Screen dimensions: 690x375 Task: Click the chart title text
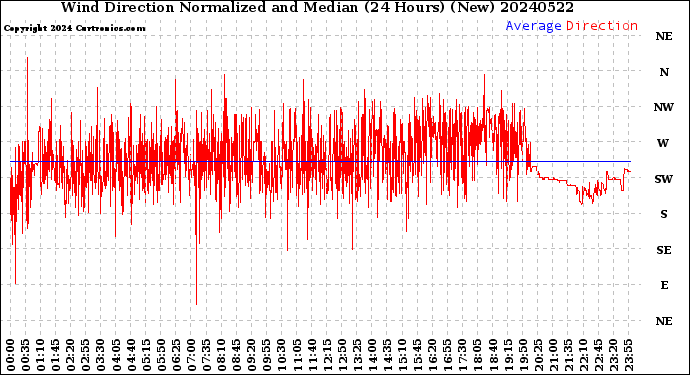[x=317, y=7]
